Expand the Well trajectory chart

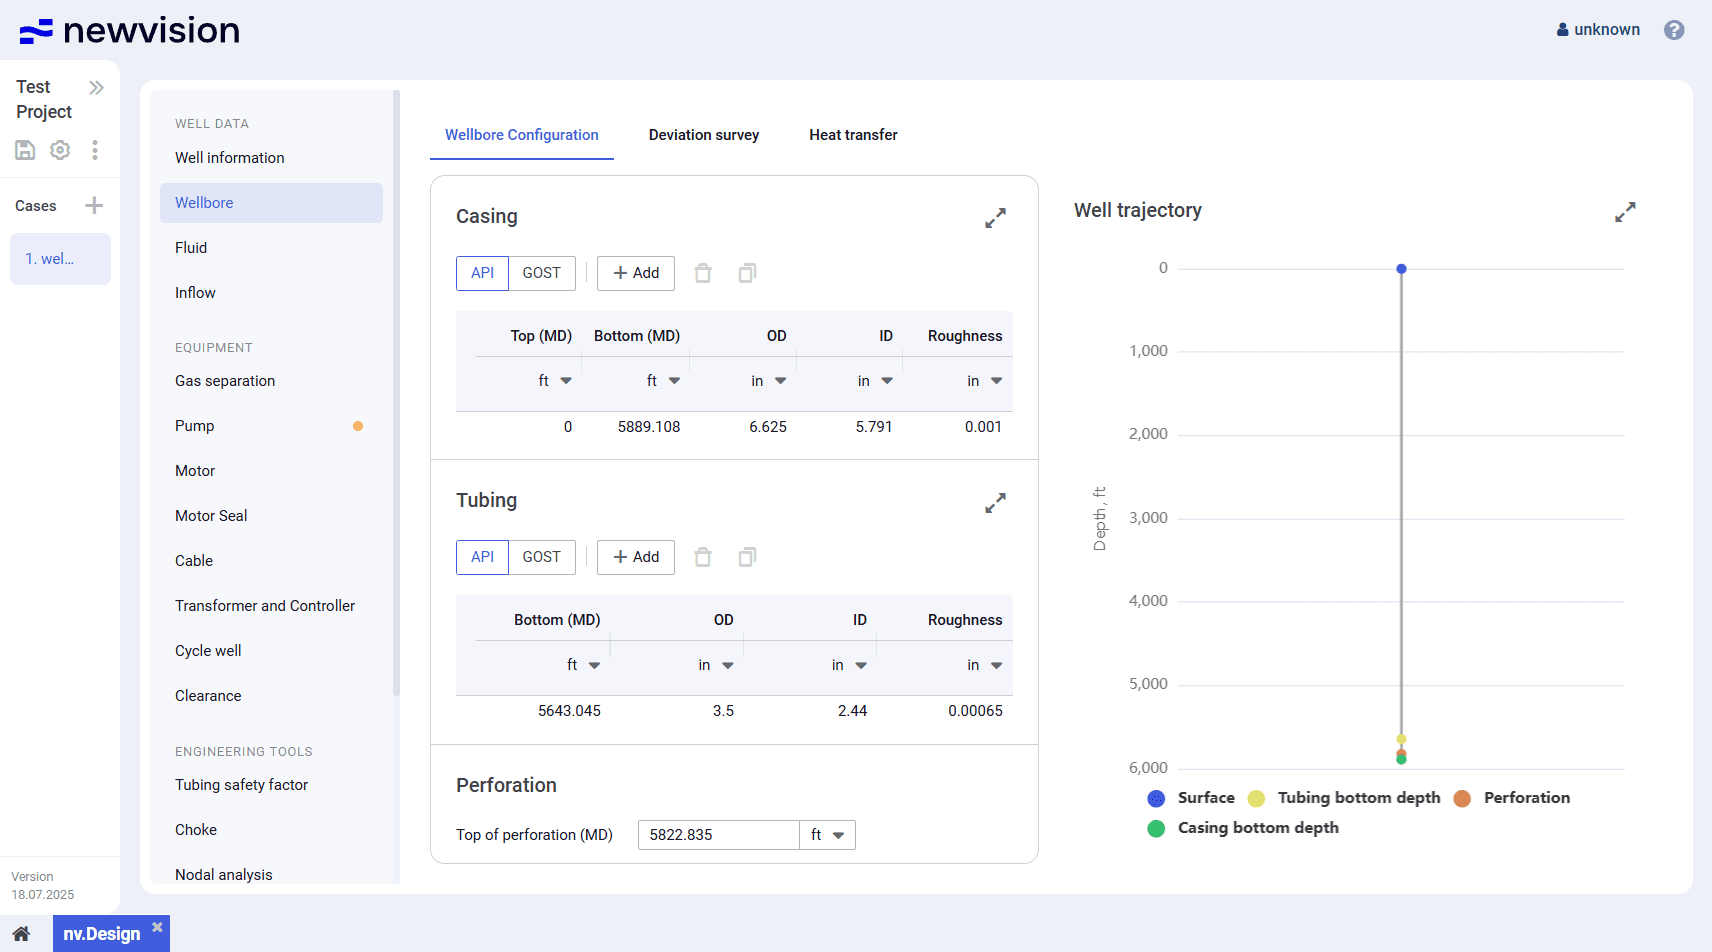click(1625, 212)
